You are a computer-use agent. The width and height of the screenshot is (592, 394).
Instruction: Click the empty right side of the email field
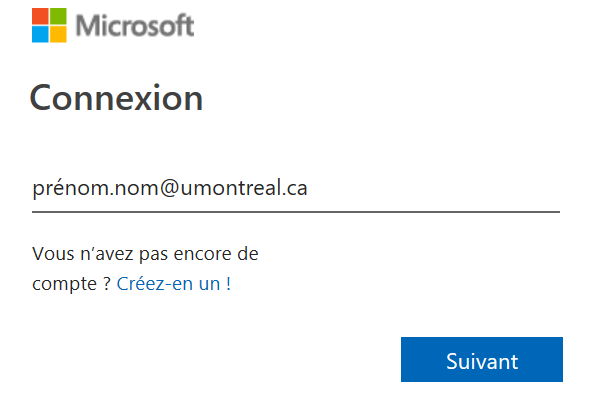[x=434, y=189]
